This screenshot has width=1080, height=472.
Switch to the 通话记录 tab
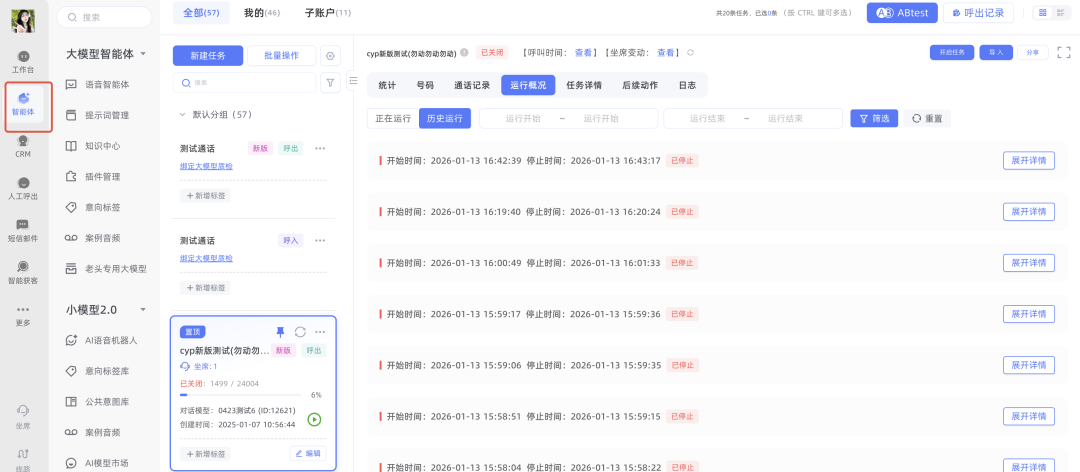(x=472, y=85)
